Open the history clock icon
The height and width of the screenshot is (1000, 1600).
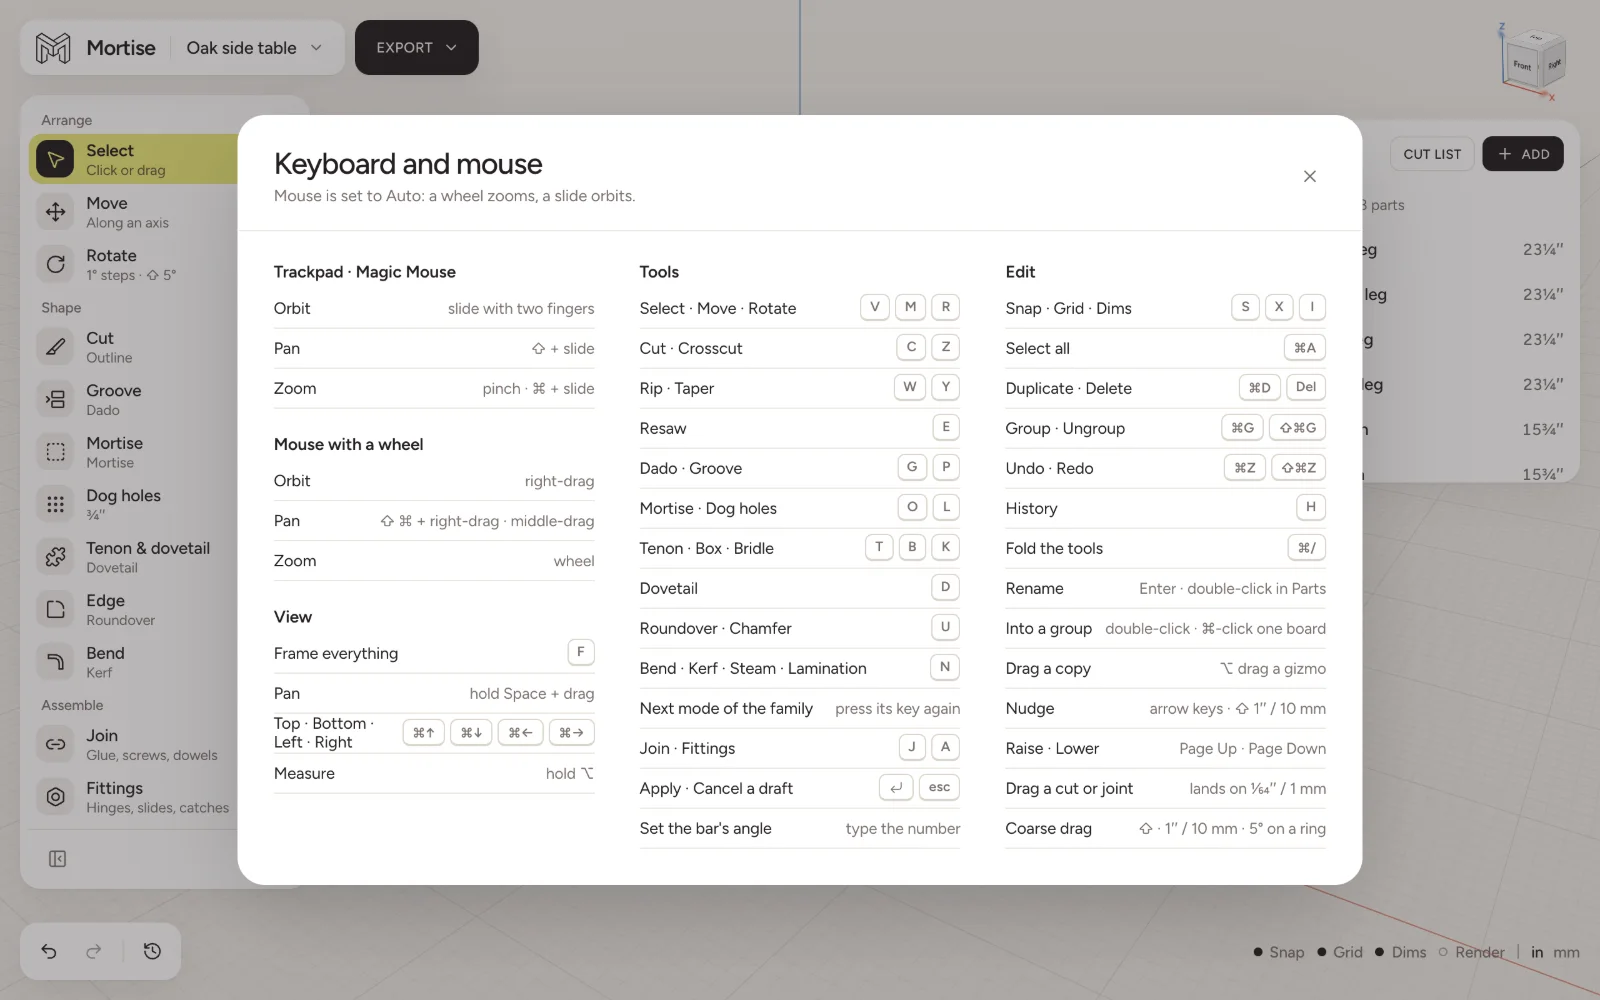(x=152, y=952)
